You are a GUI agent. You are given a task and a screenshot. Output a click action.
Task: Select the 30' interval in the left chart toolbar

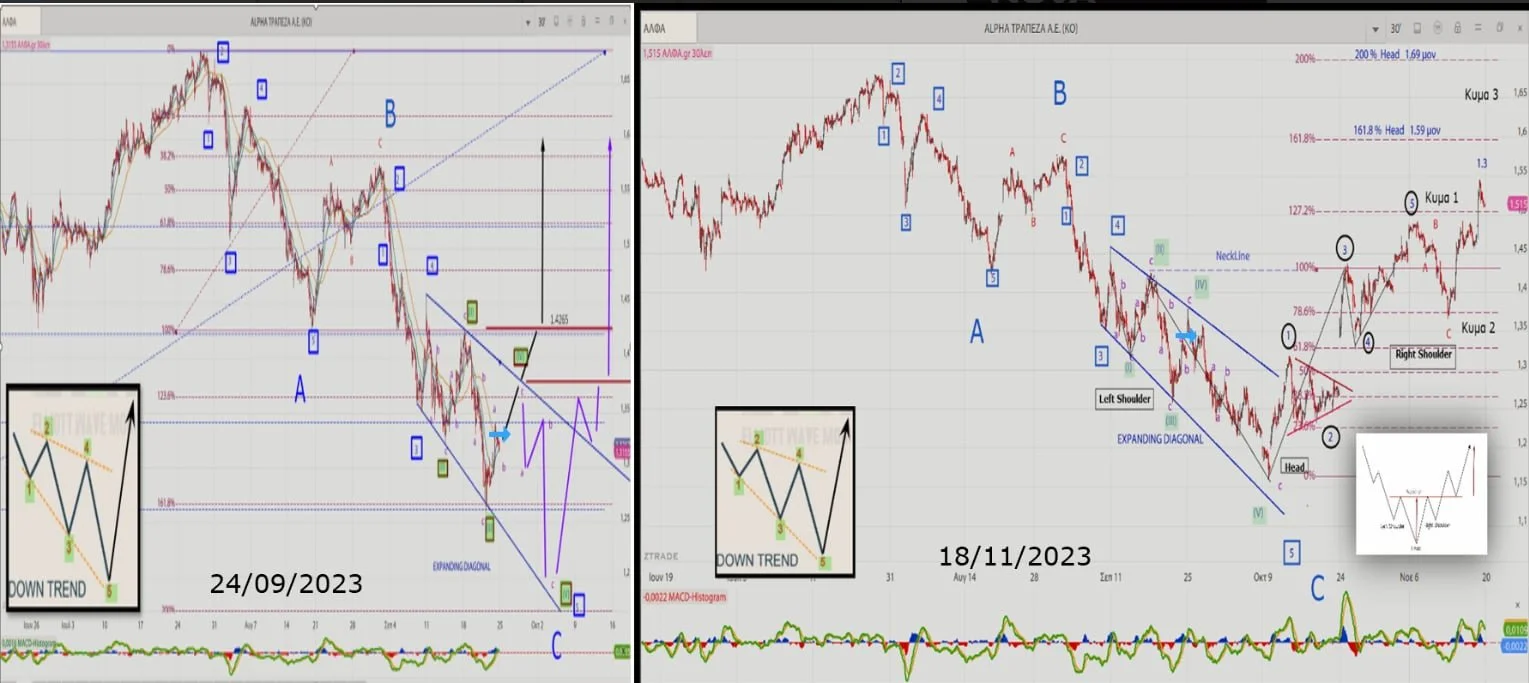pos(541,20)
